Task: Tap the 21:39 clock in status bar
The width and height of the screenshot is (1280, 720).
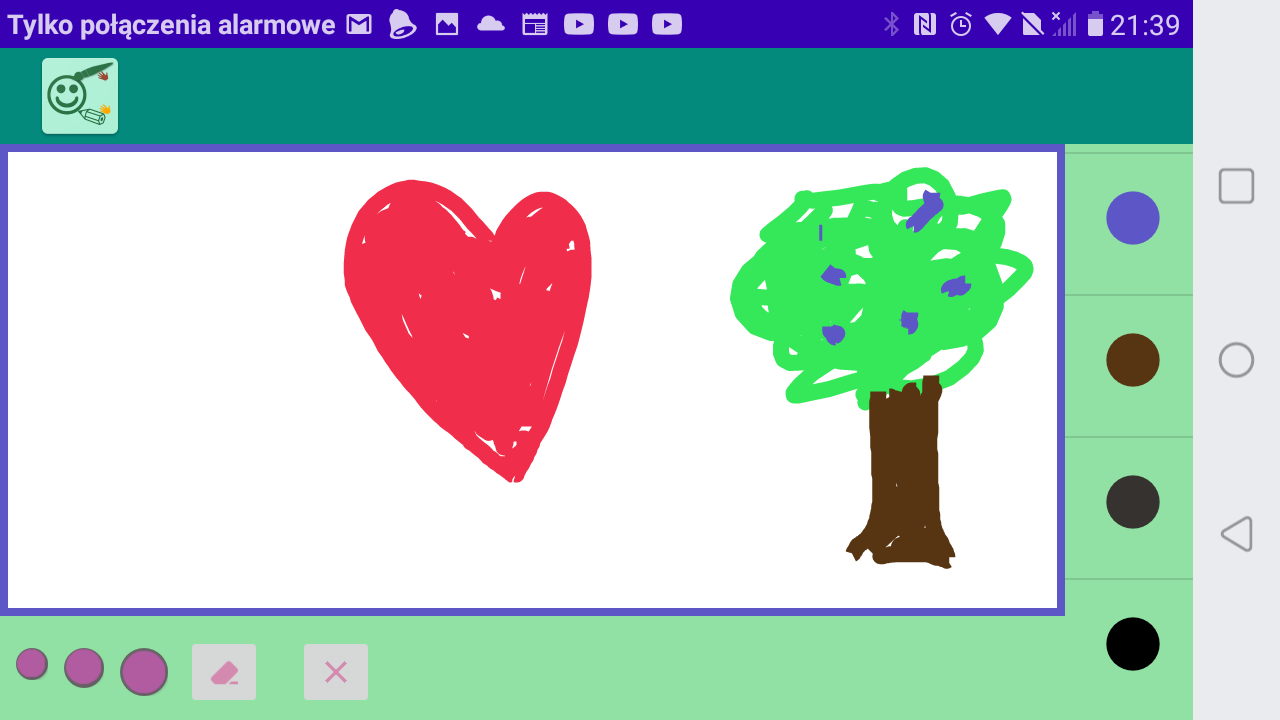Action: point(1145,24)
